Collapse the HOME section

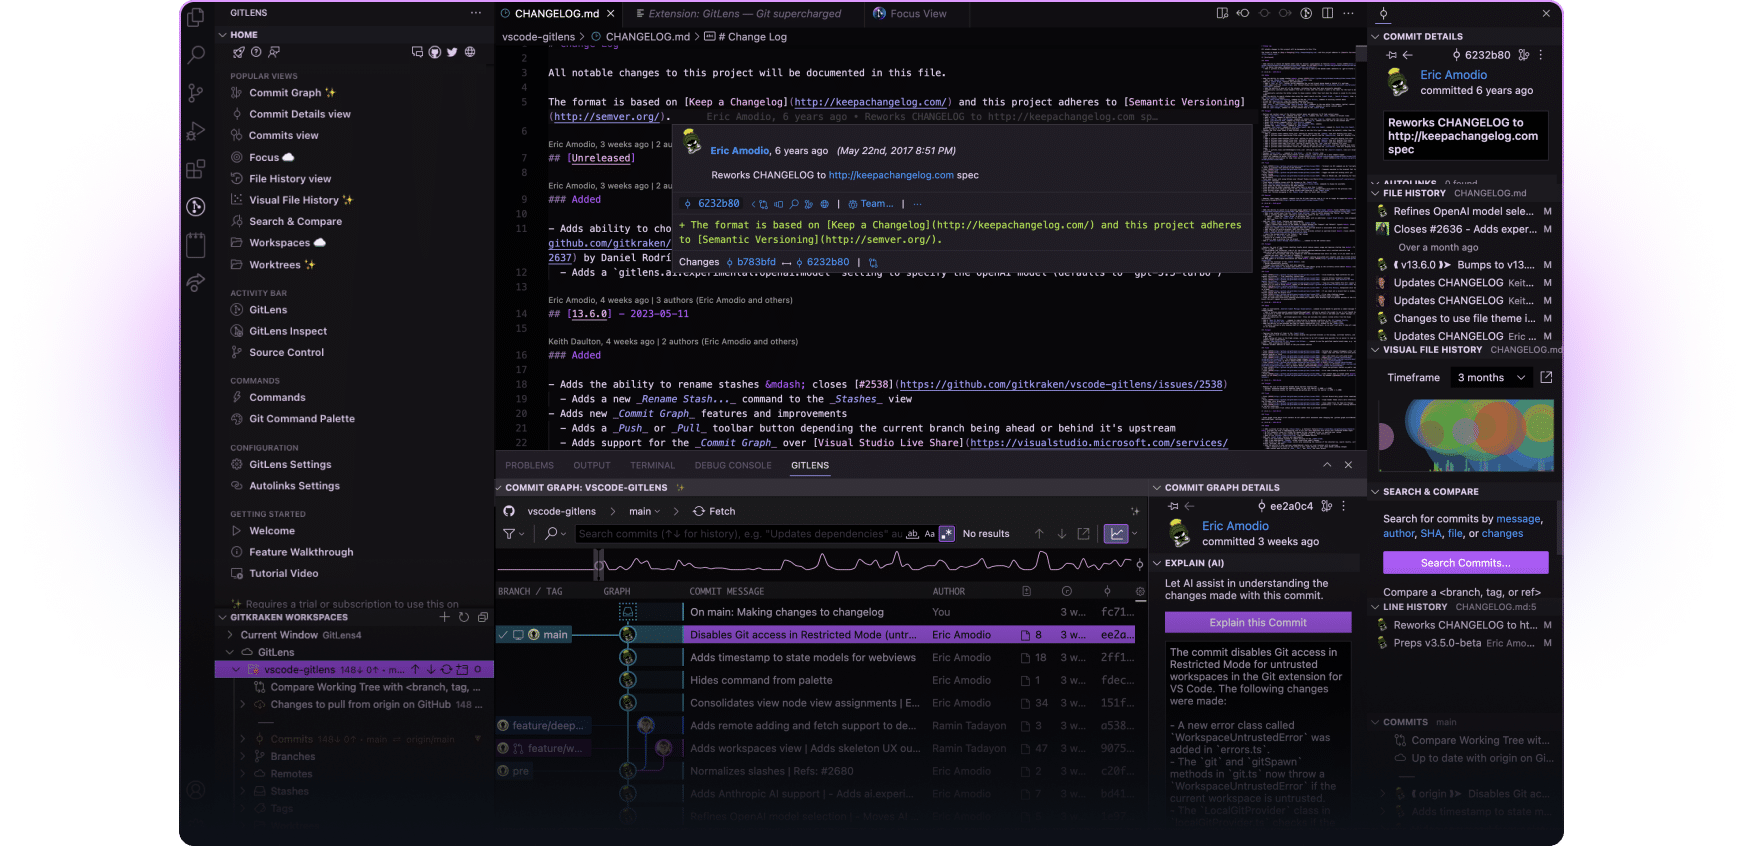click(x=223, y=35)
